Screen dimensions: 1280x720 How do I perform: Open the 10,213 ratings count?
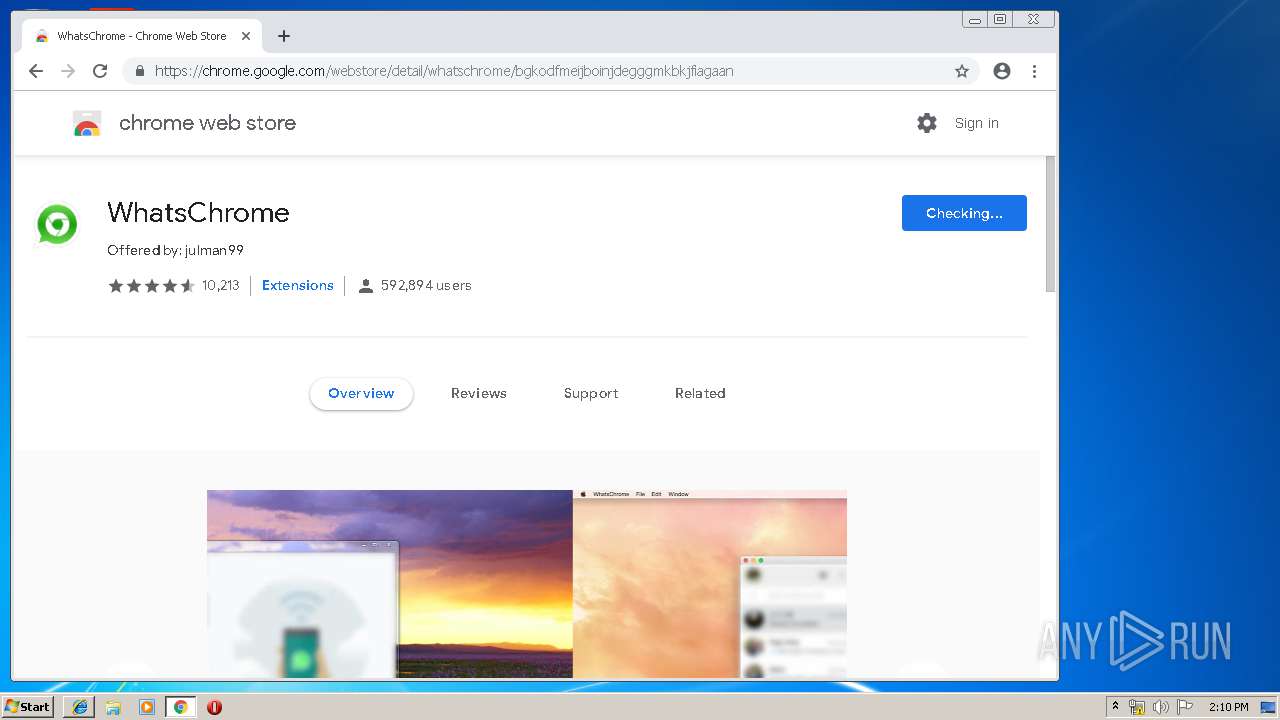(x=221, y=285)
